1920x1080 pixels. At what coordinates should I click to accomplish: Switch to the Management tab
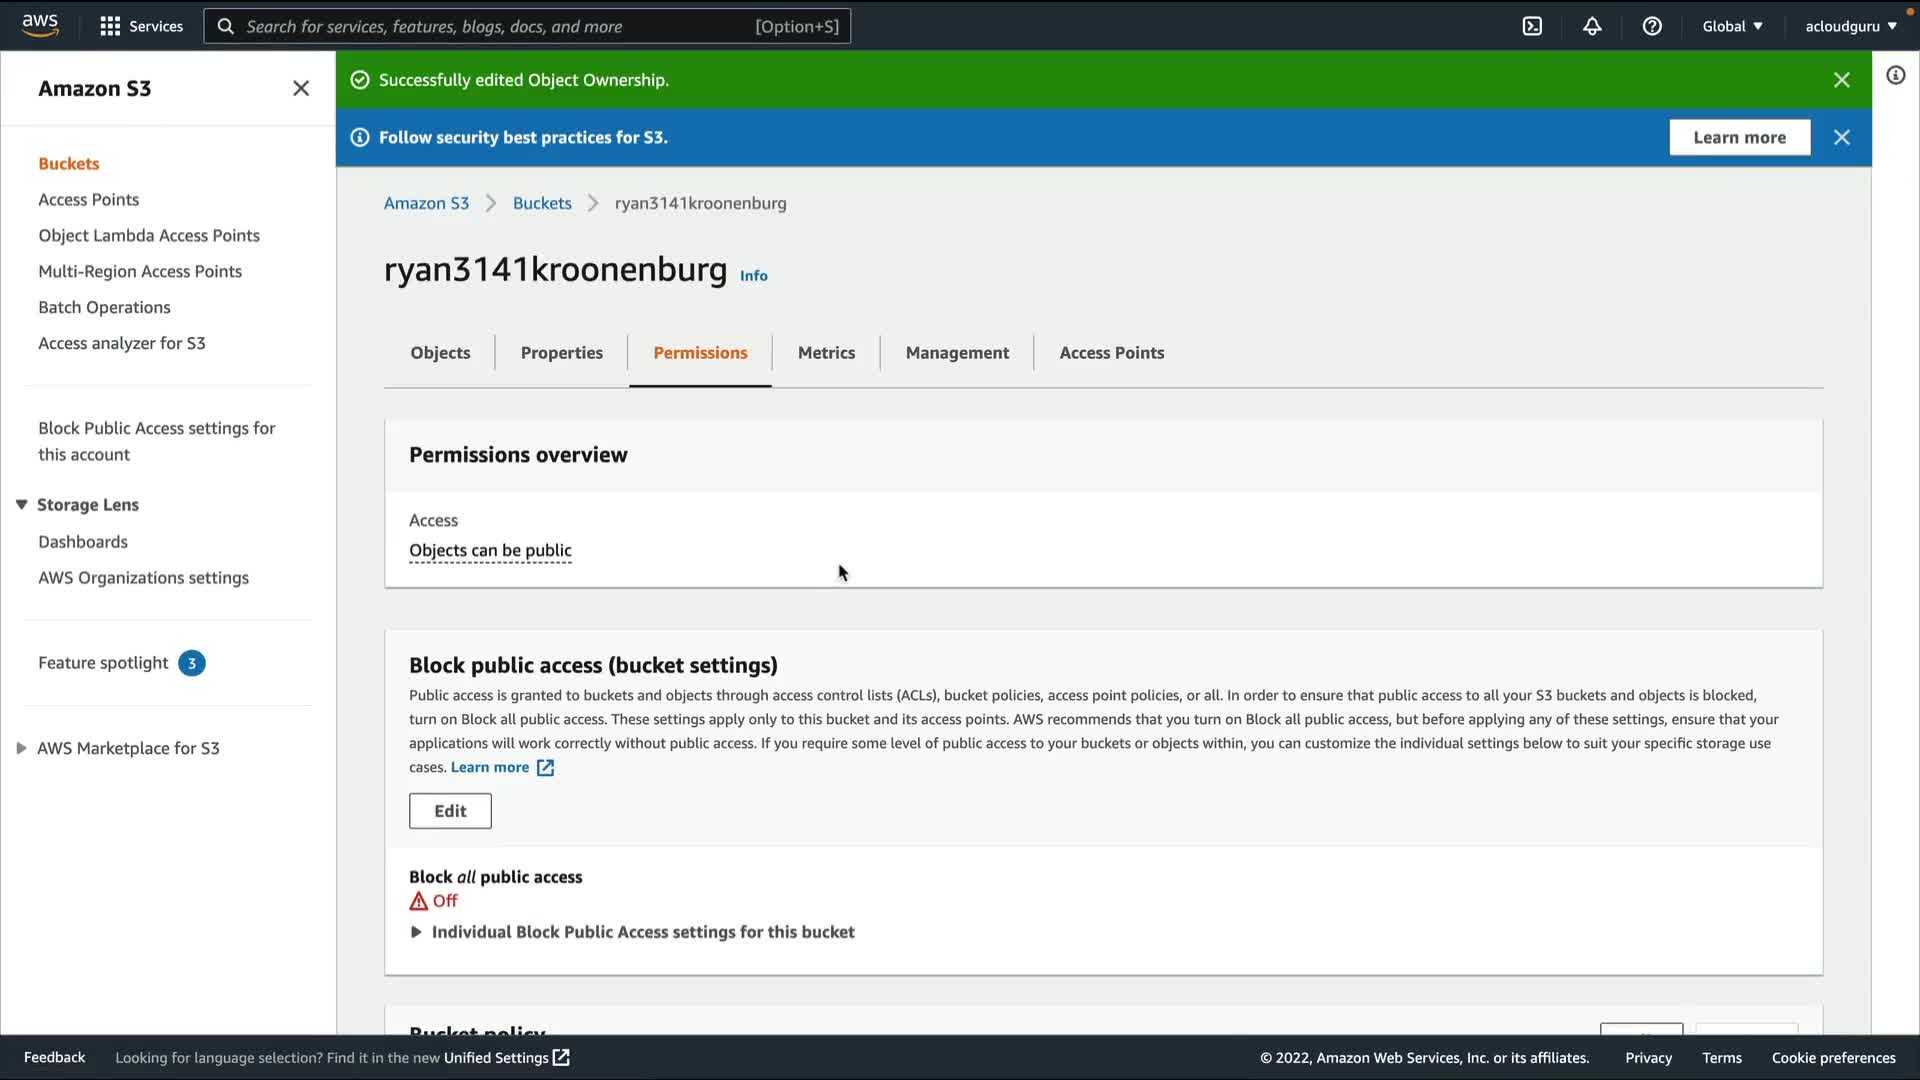click(x=957, y=353)
